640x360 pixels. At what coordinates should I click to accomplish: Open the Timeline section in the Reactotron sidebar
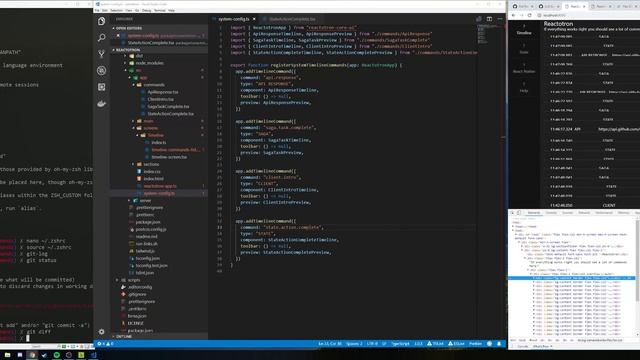[524, 30]
